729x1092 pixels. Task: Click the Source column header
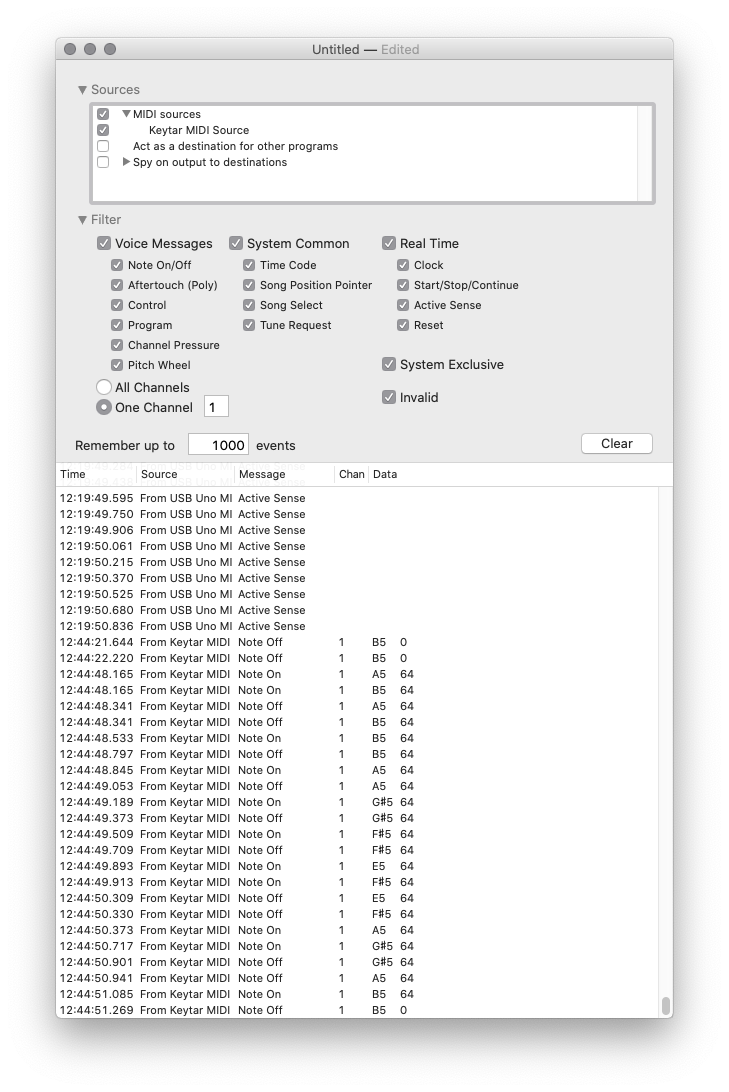point(185,474)
